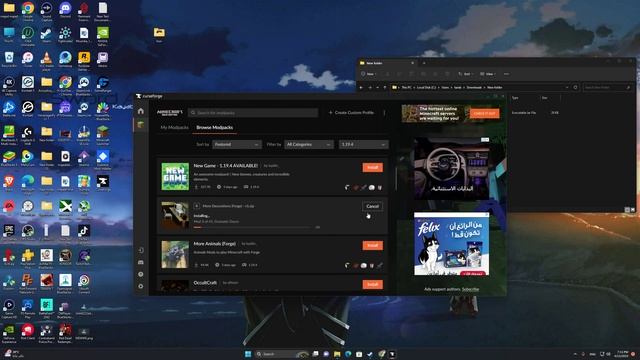
Task: Open the taskbar clock and date
Action: (x=622, y=354)
